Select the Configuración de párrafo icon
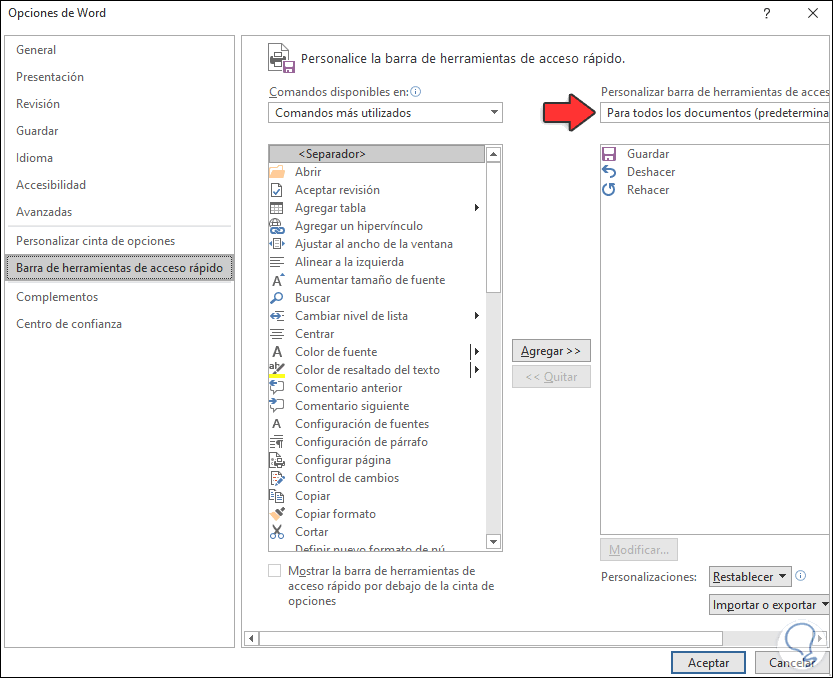Image resolution: width=833 pixels, height=678 pixels. pyautogui.click(x=277, y=442)
